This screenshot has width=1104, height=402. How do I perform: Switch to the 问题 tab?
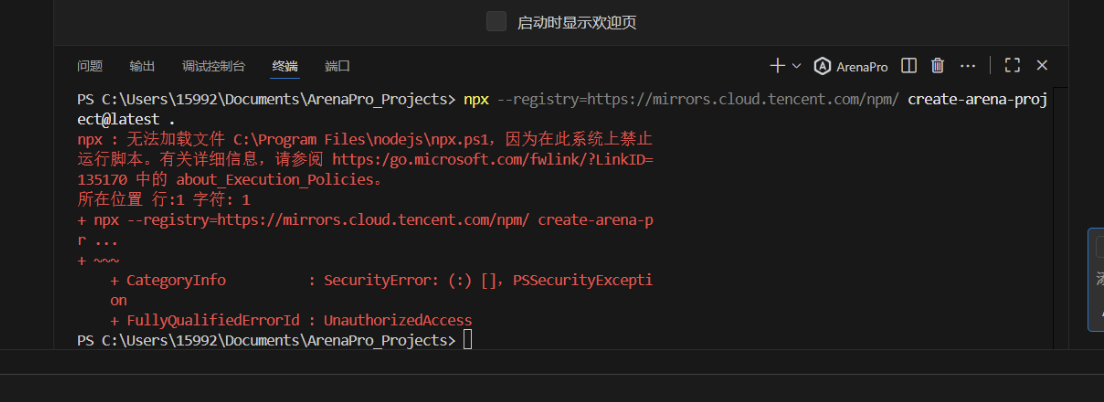pos(90,67)
